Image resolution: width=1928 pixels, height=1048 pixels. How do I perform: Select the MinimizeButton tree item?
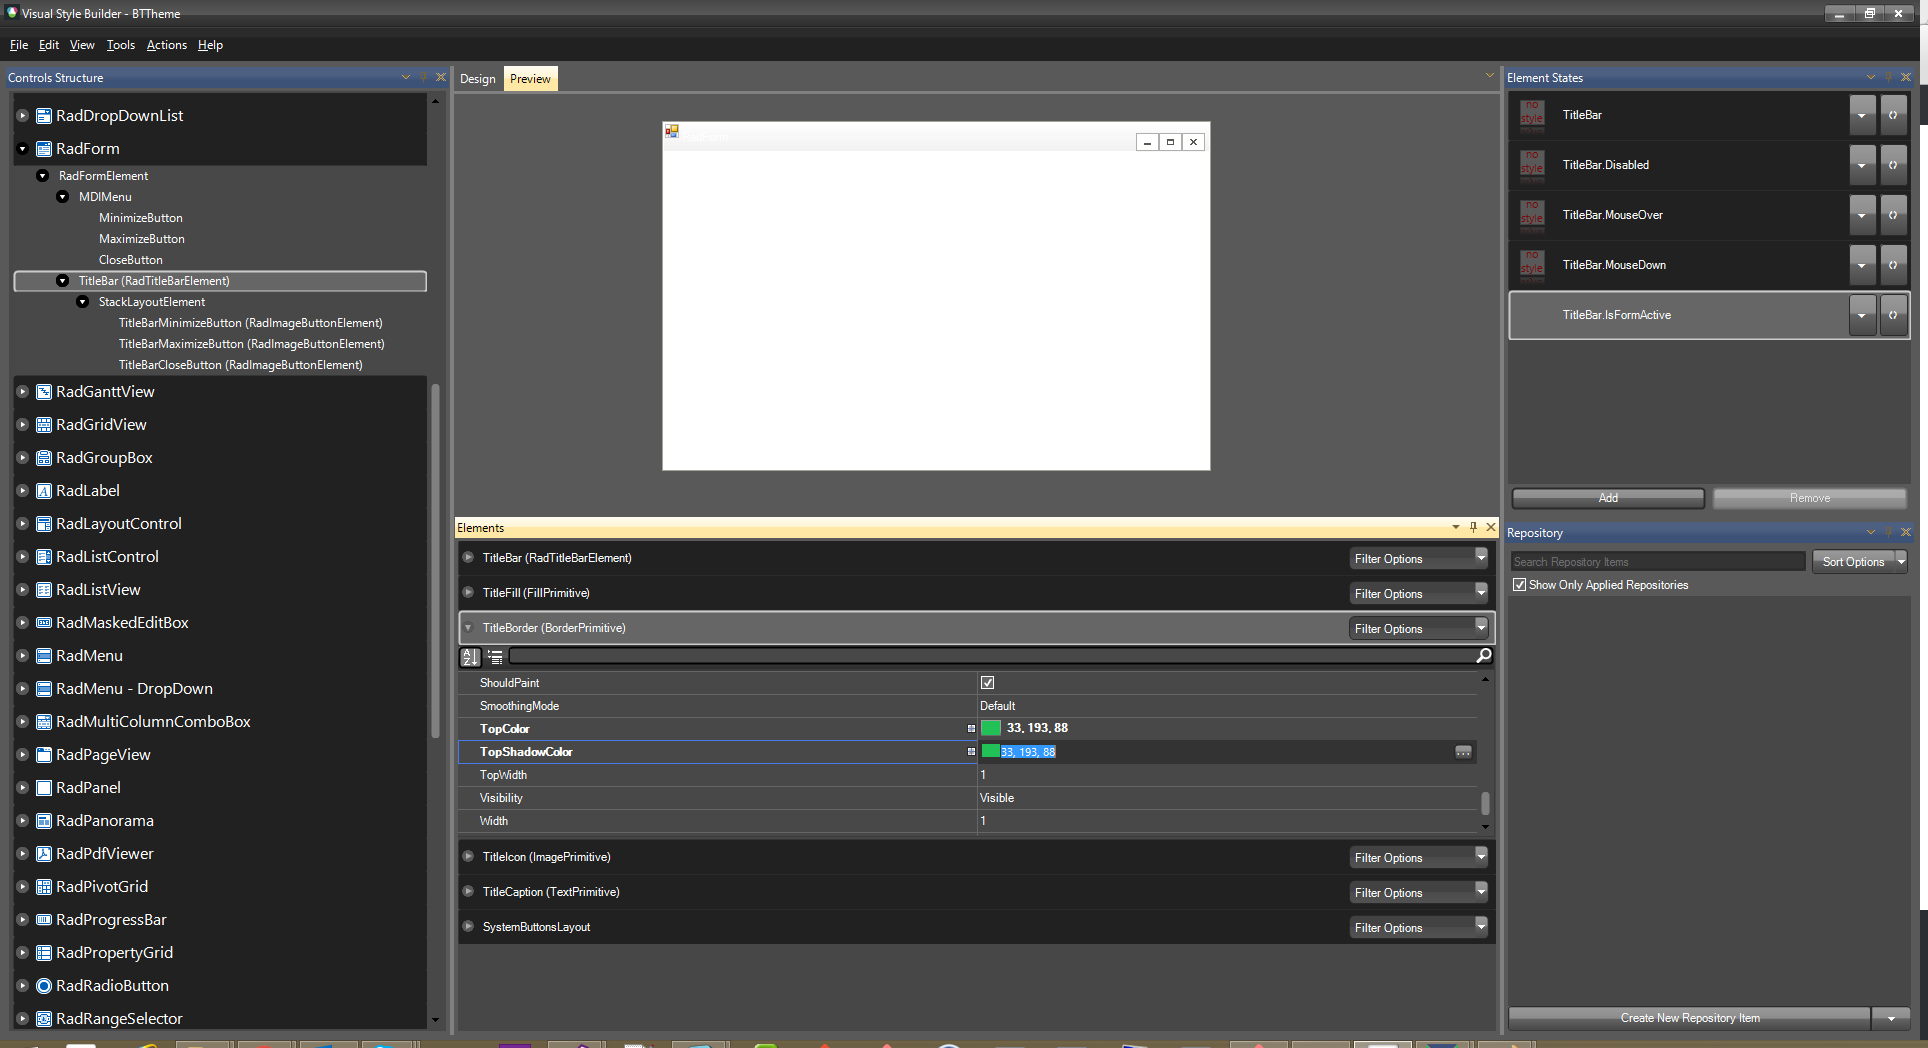click(x=141, y=218)
